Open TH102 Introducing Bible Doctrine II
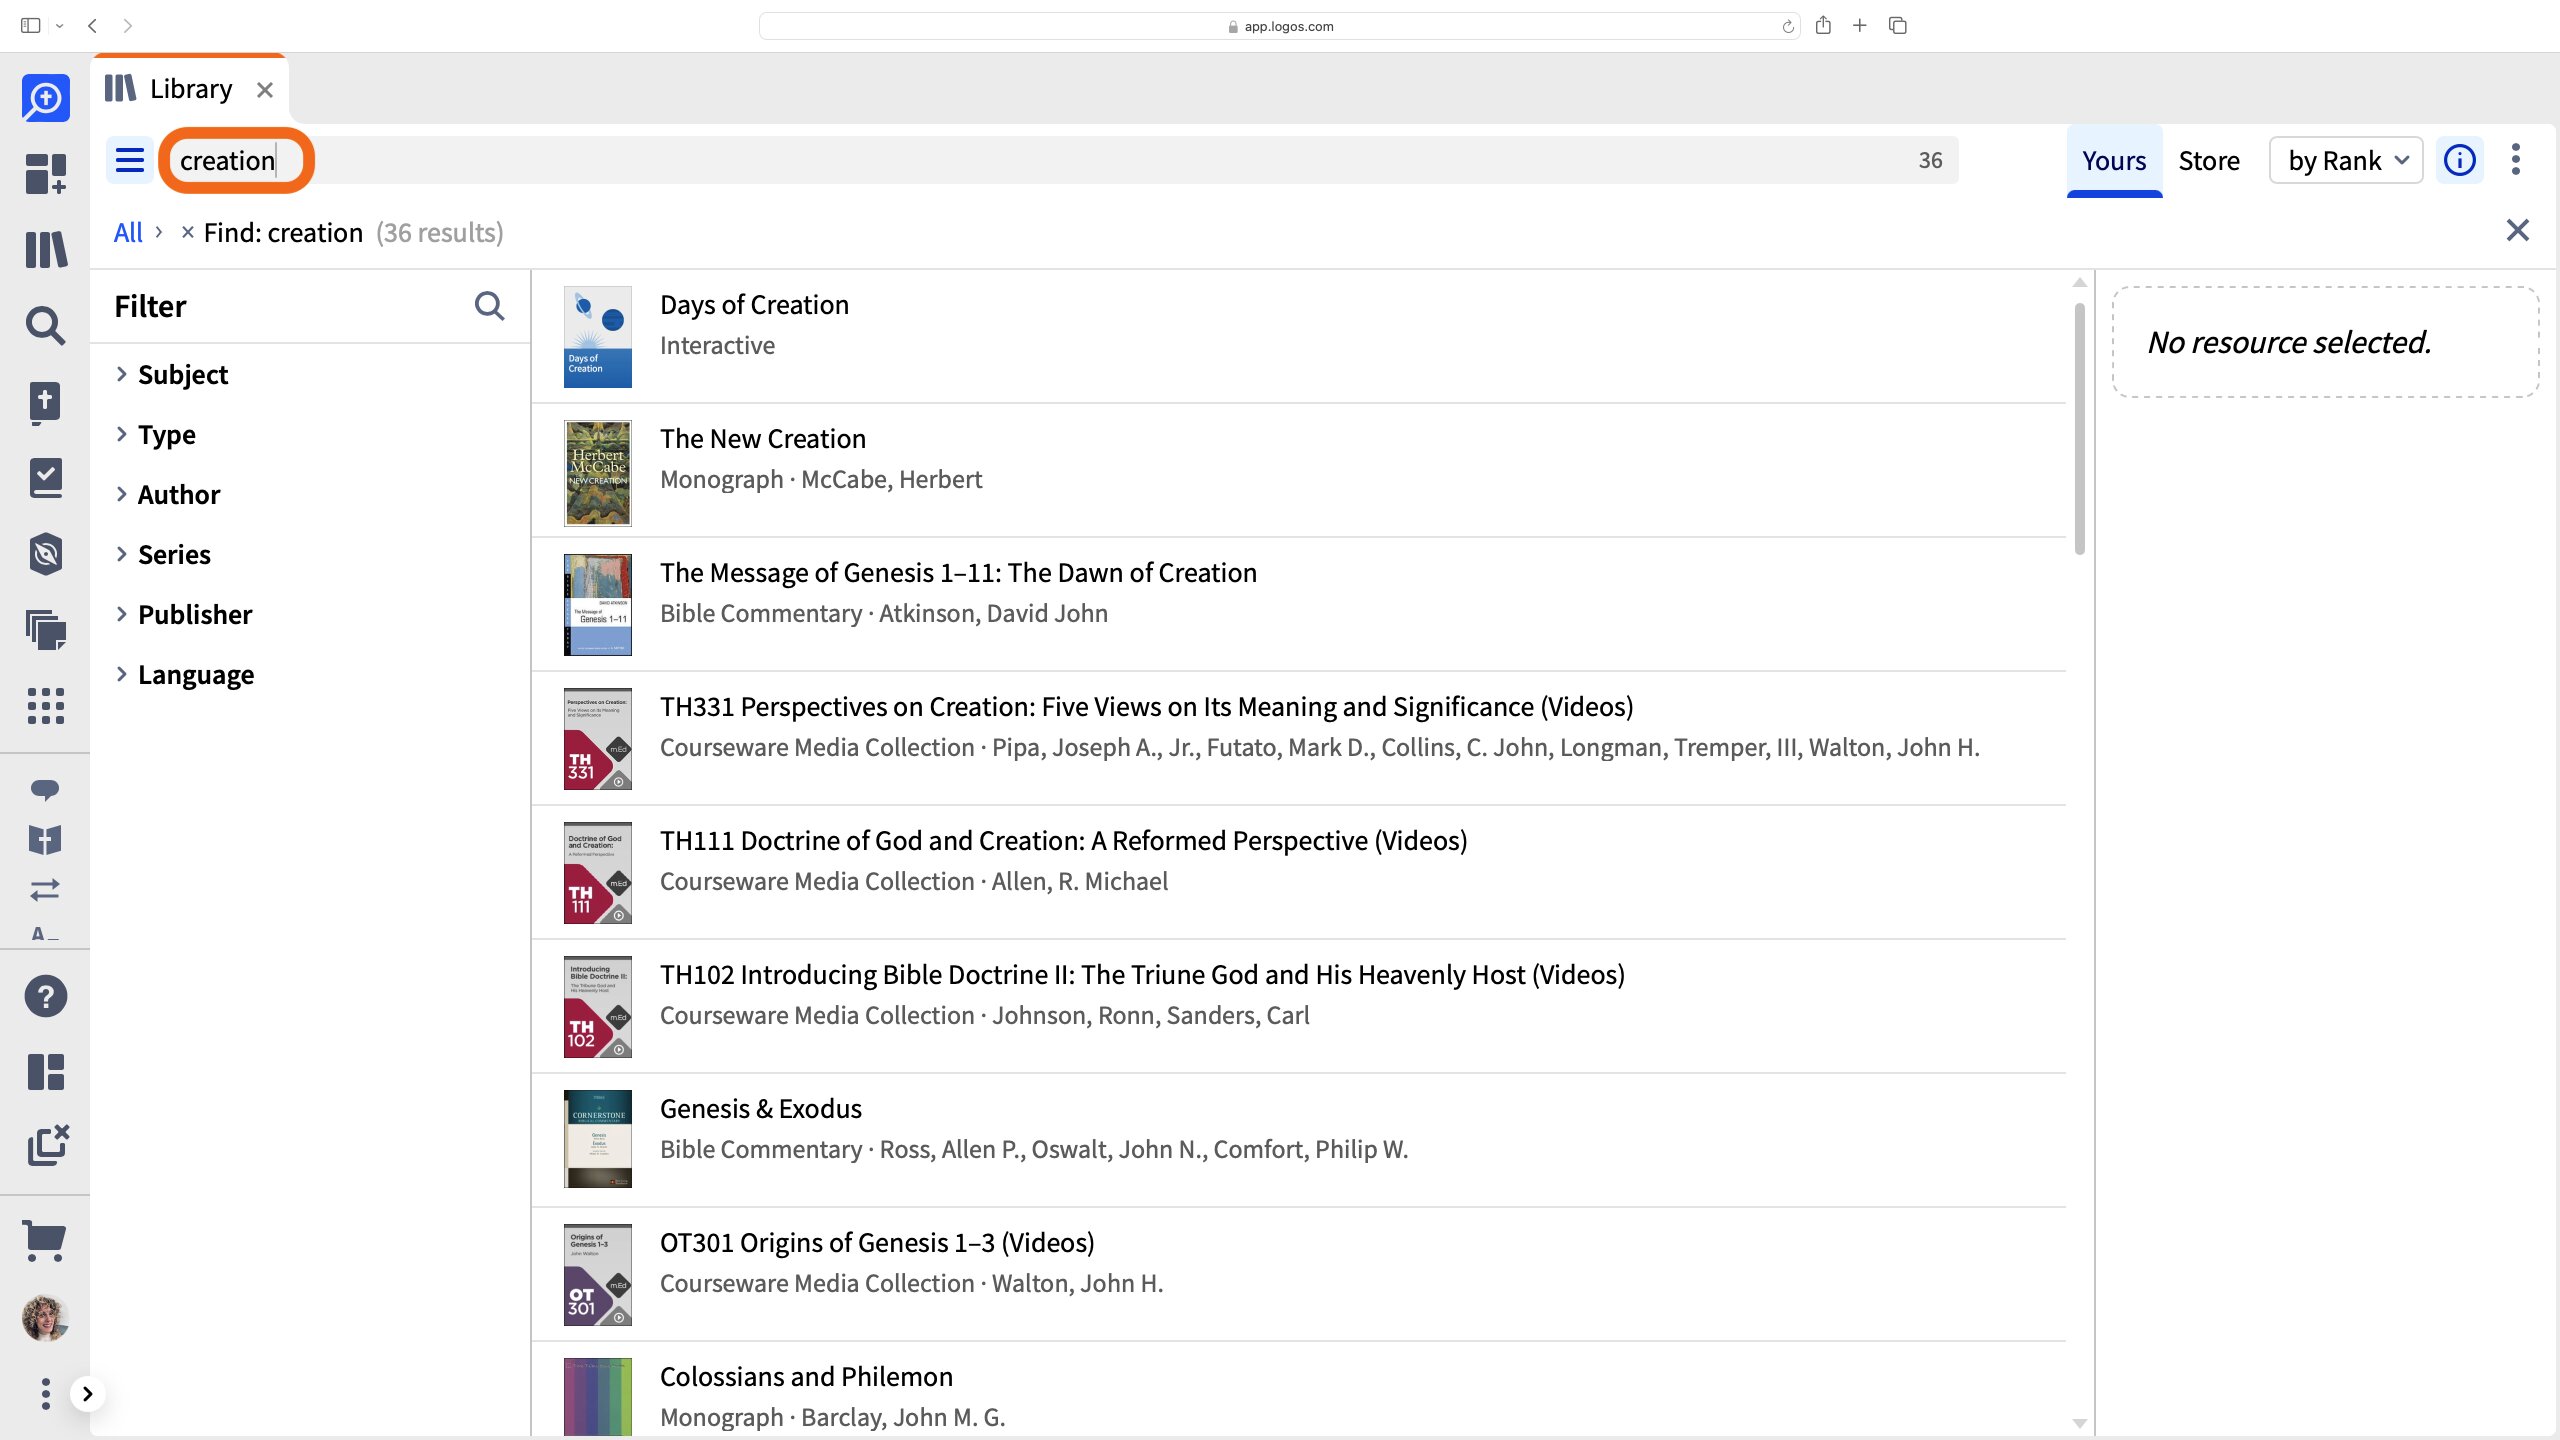The width and height of the screenshot is (2560, 1440). click(1142, 974)
